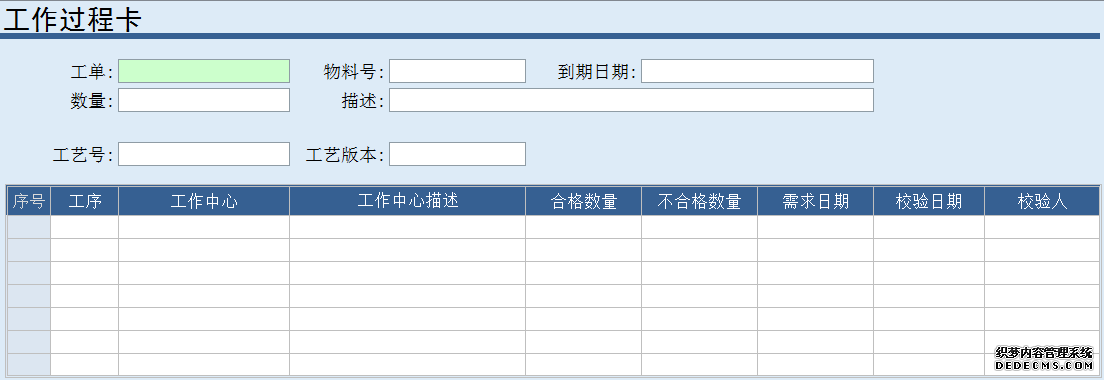Open the 织梦内容管理系统 watermark link
The image size is (1104, 380).
click(1044, 359)
